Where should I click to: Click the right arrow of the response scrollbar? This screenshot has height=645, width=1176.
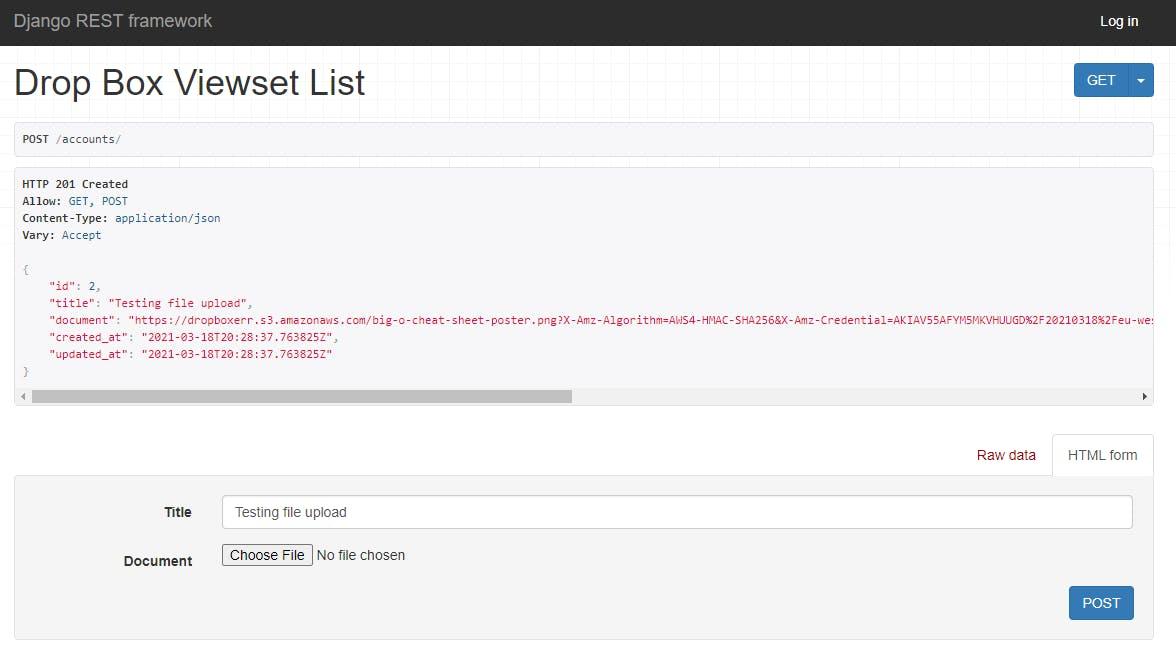pyautogui.click(x=1145, y=396)
